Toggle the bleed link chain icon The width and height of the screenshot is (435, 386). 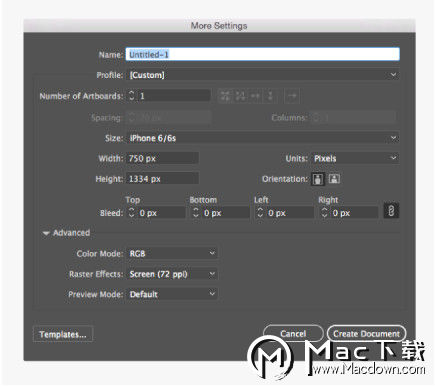[x=391, y=211]
